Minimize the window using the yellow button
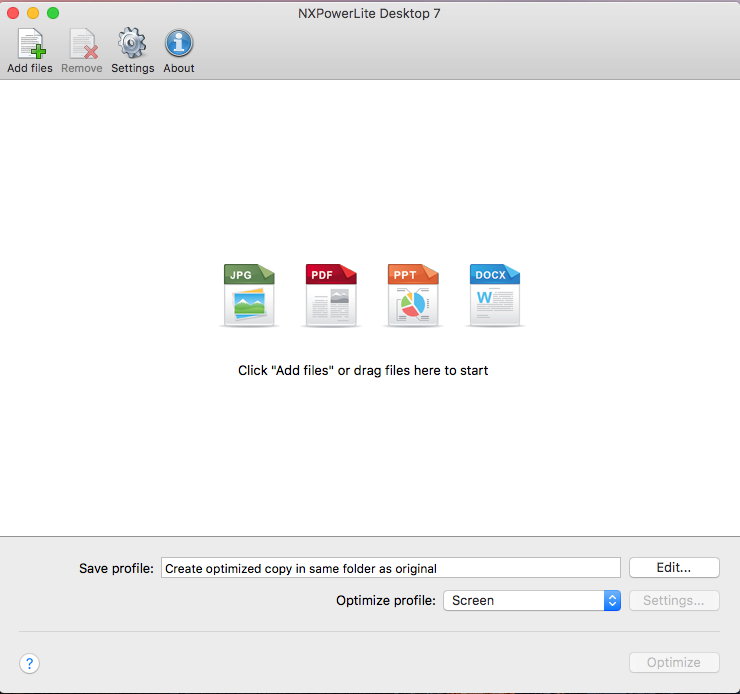 click(33, 13)
